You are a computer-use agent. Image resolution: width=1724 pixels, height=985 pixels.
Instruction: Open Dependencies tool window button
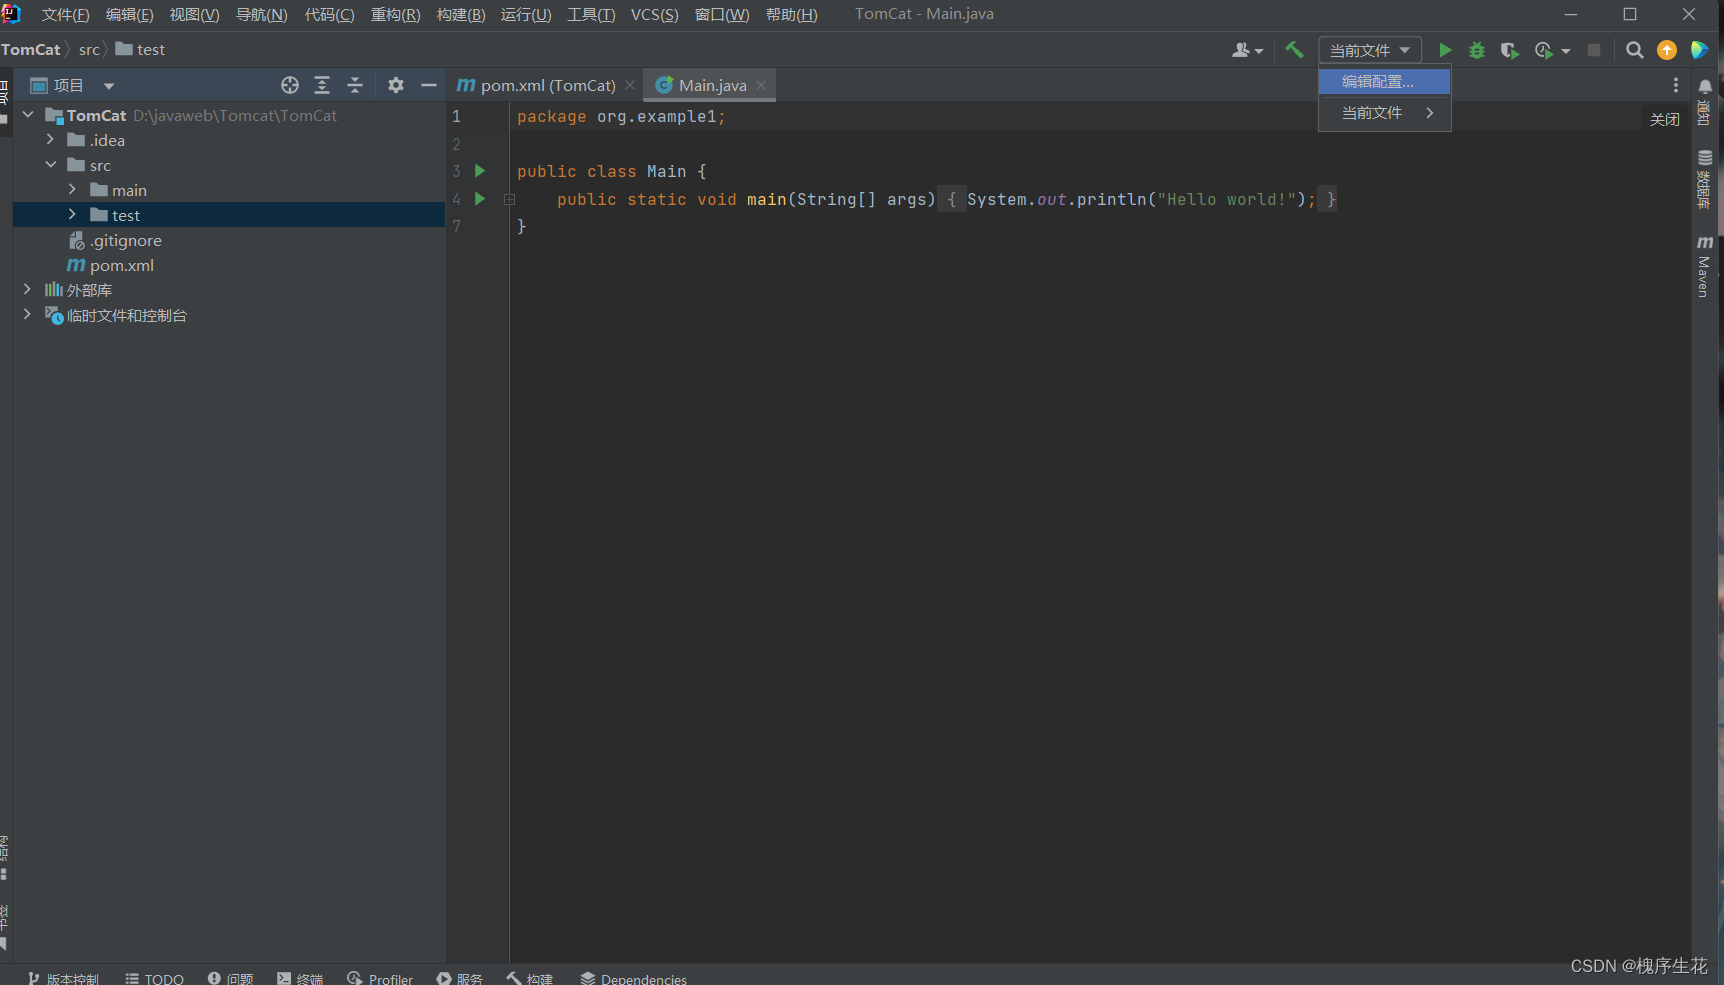pyautogui.click(x=634, y=978)
